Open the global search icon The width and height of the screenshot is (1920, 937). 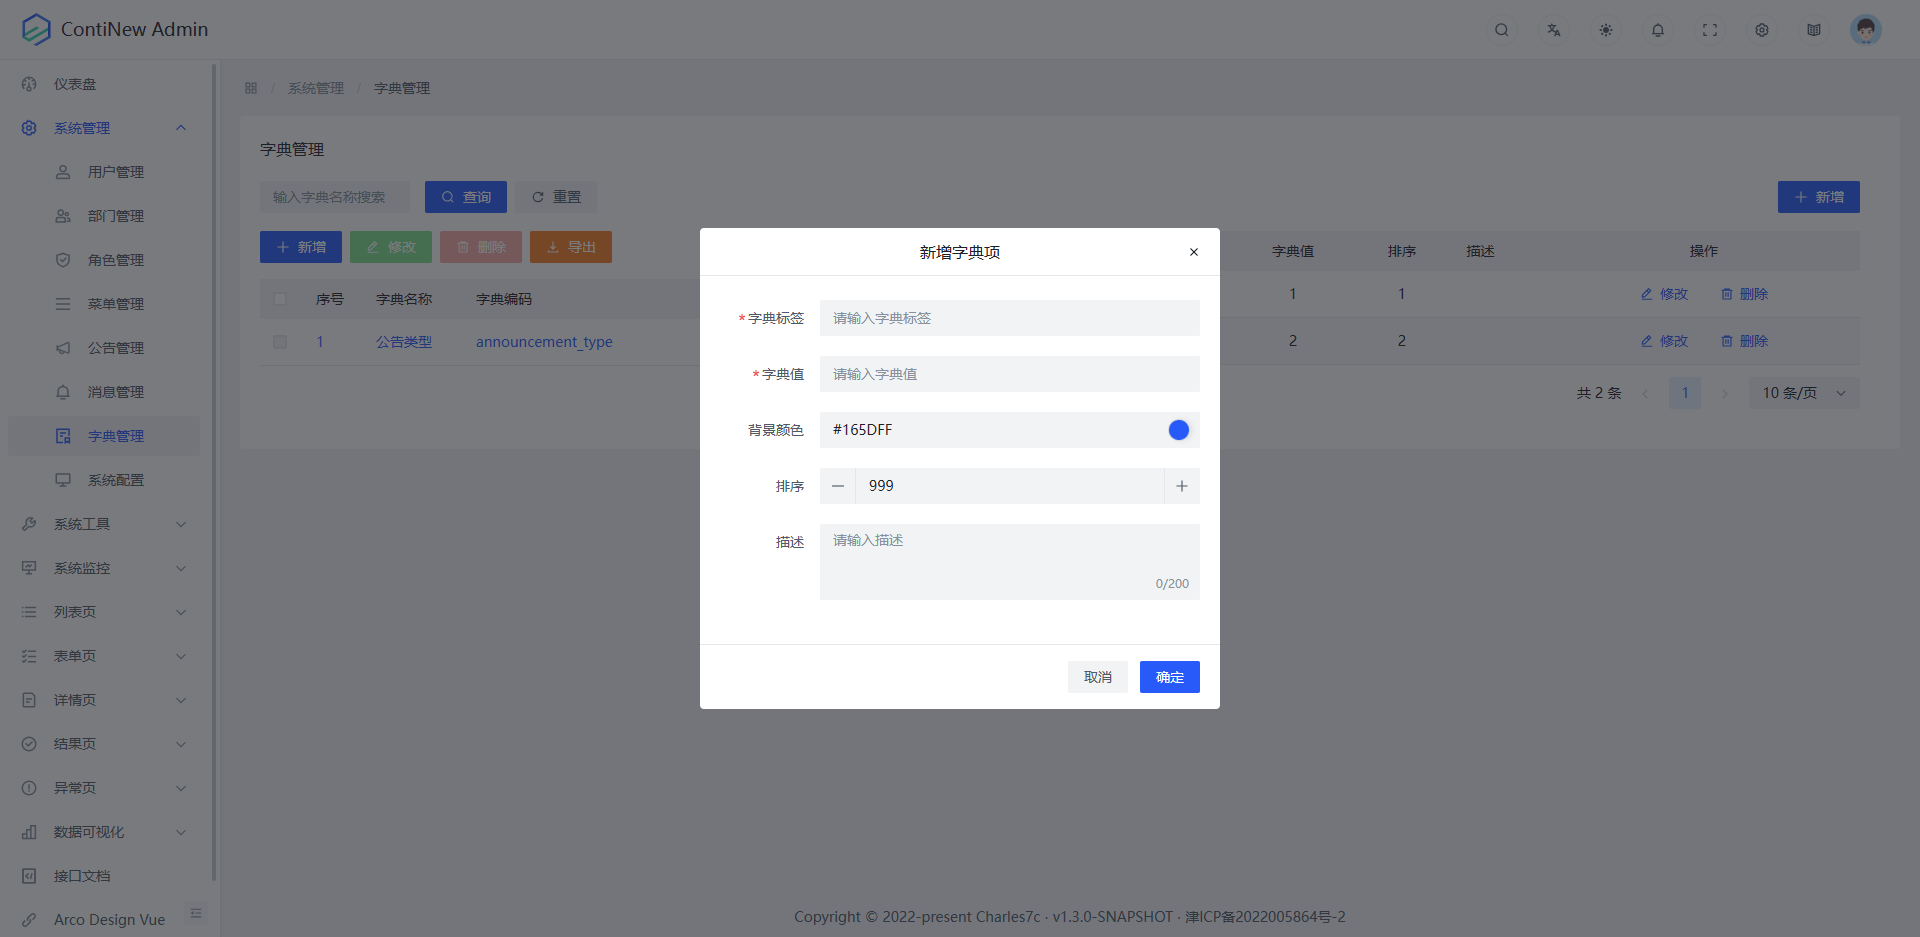point(1501,30)
